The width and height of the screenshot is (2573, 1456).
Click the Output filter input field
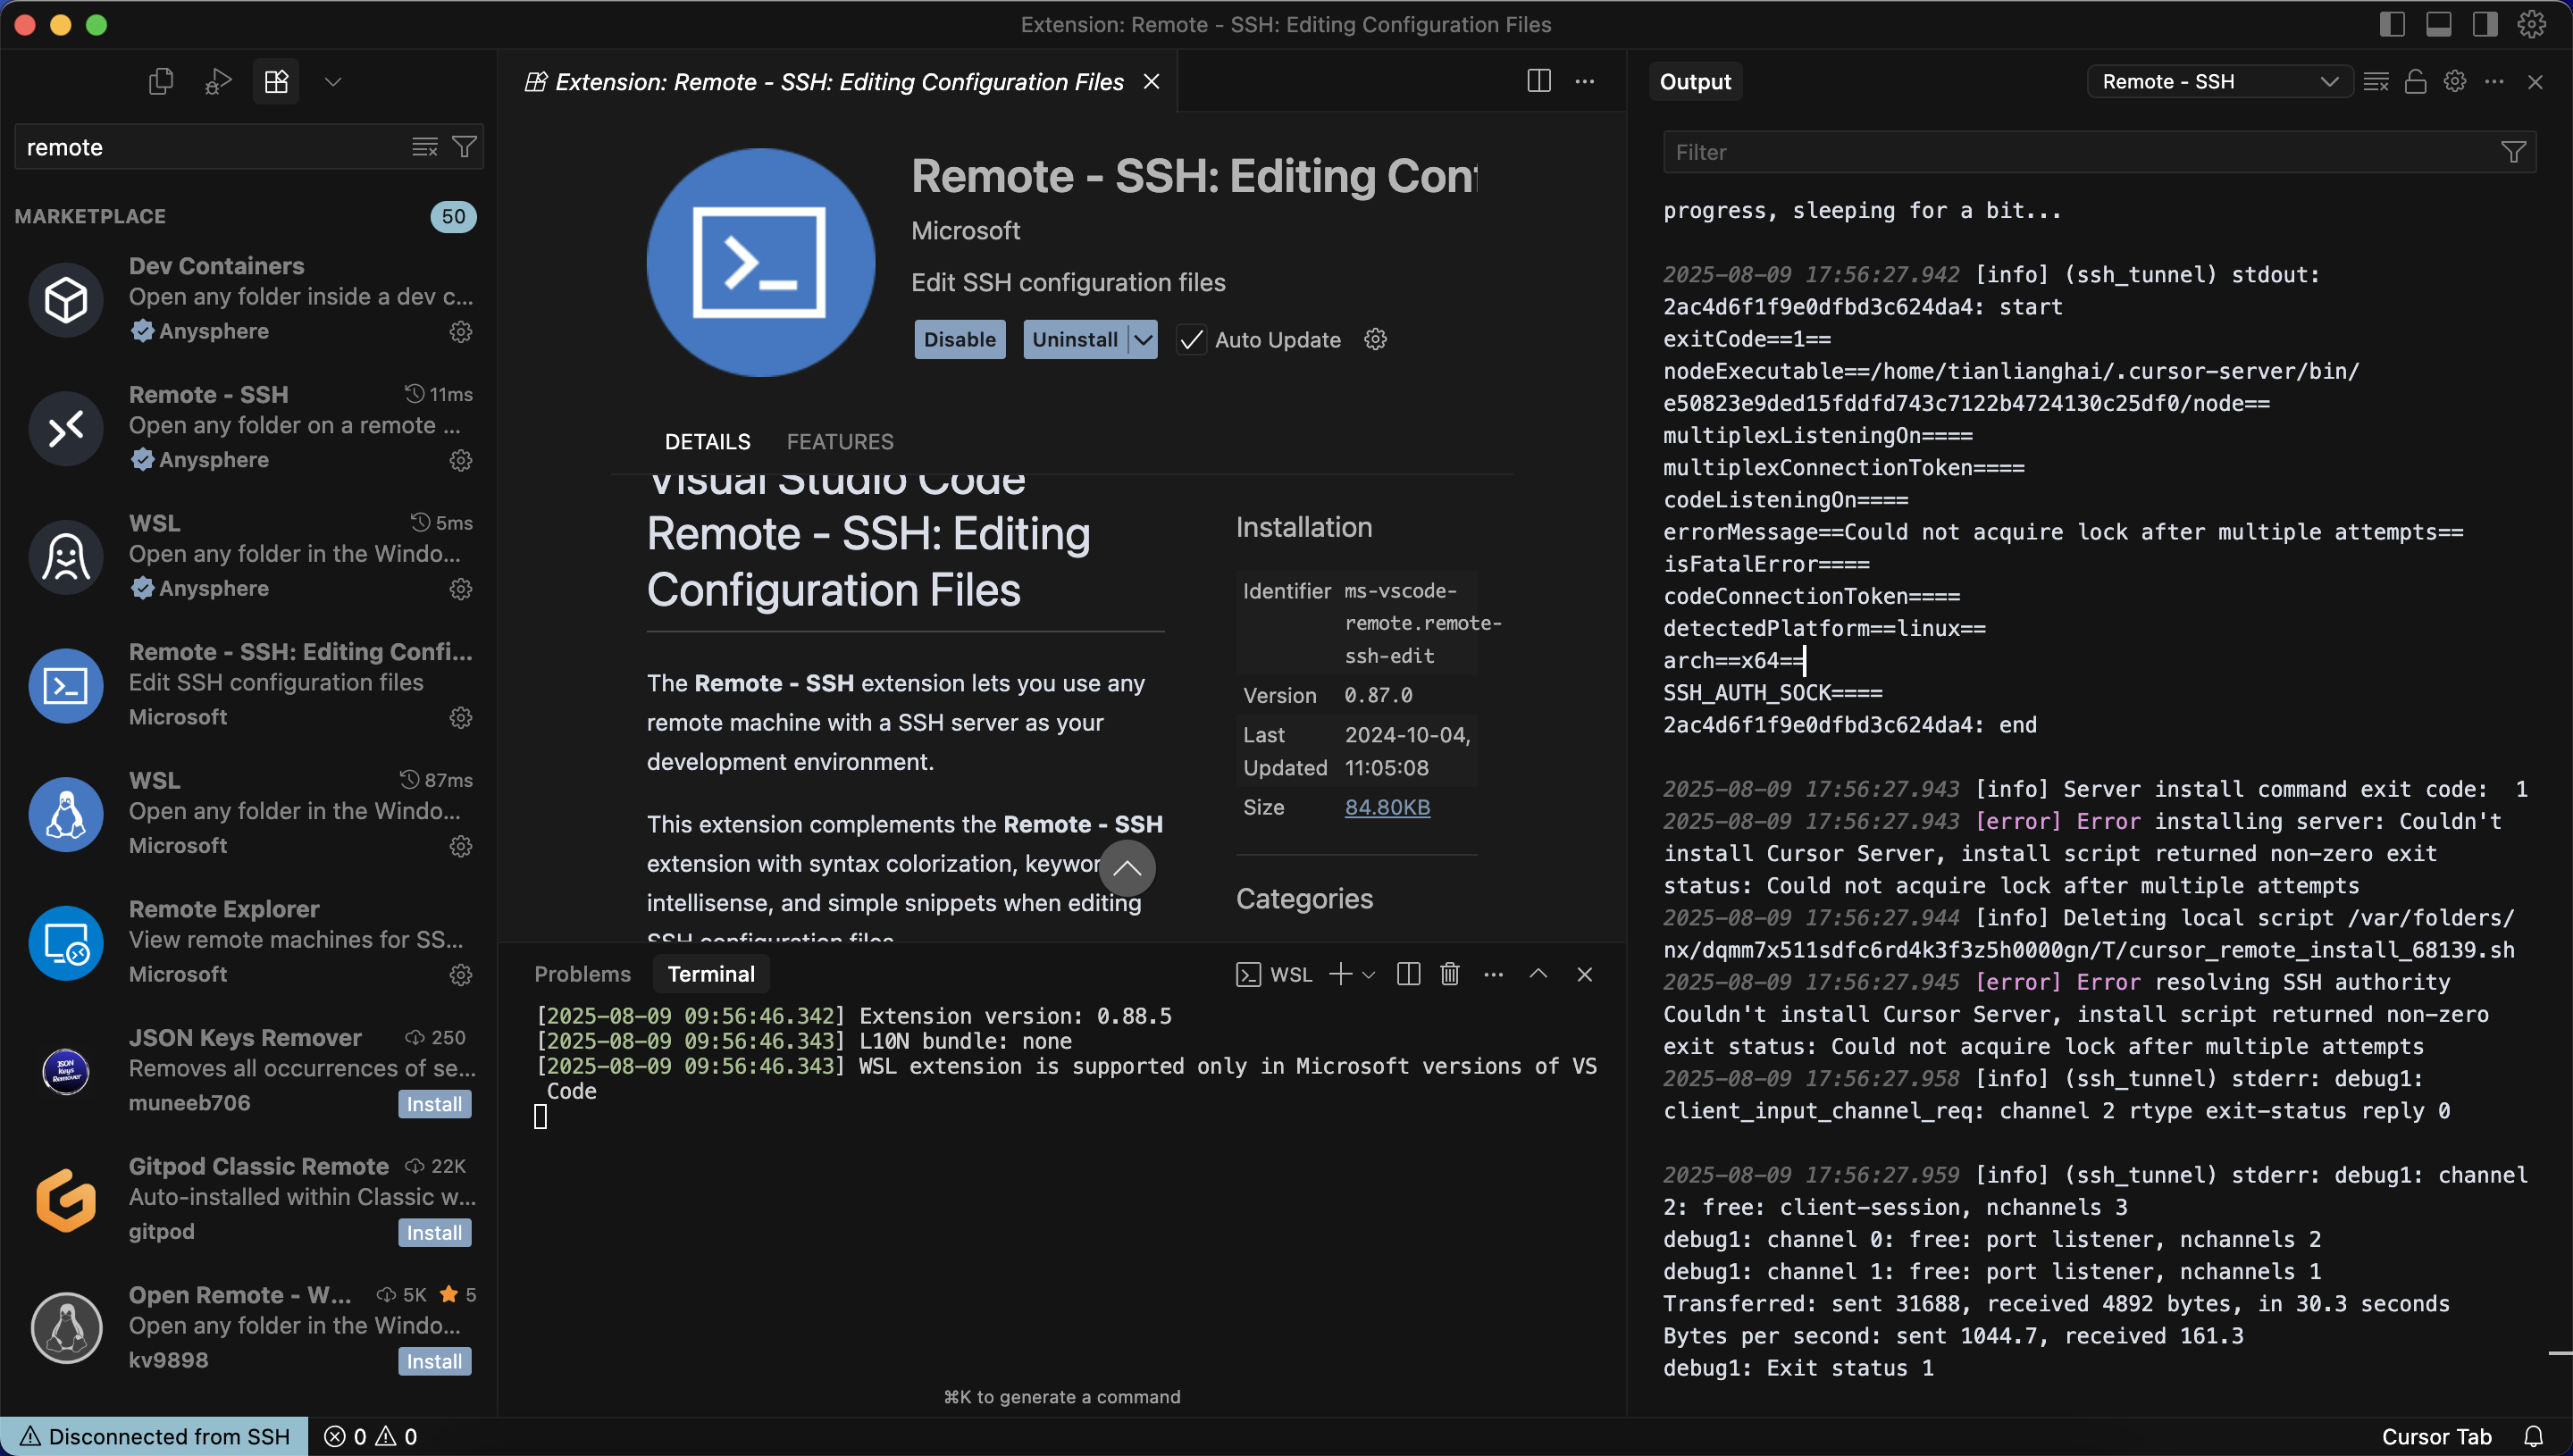point(2080,152)
